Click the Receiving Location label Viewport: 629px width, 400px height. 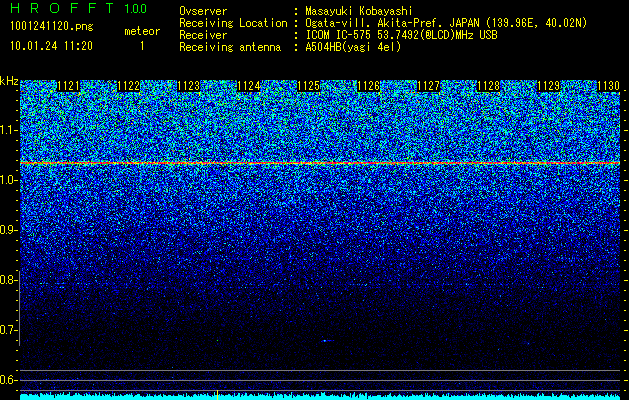point(233,23)
